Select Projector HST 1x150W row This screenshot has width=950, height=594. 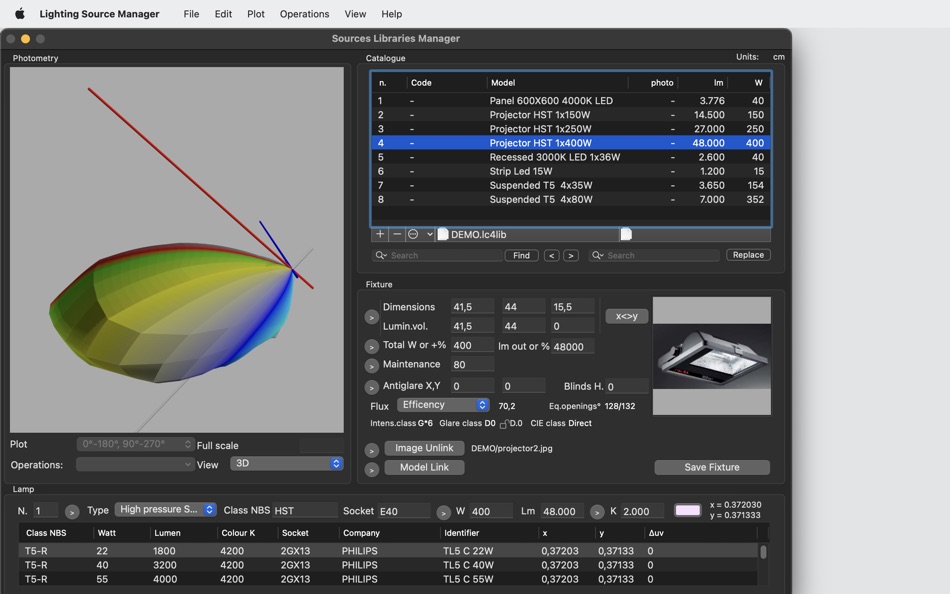[571, 115]
